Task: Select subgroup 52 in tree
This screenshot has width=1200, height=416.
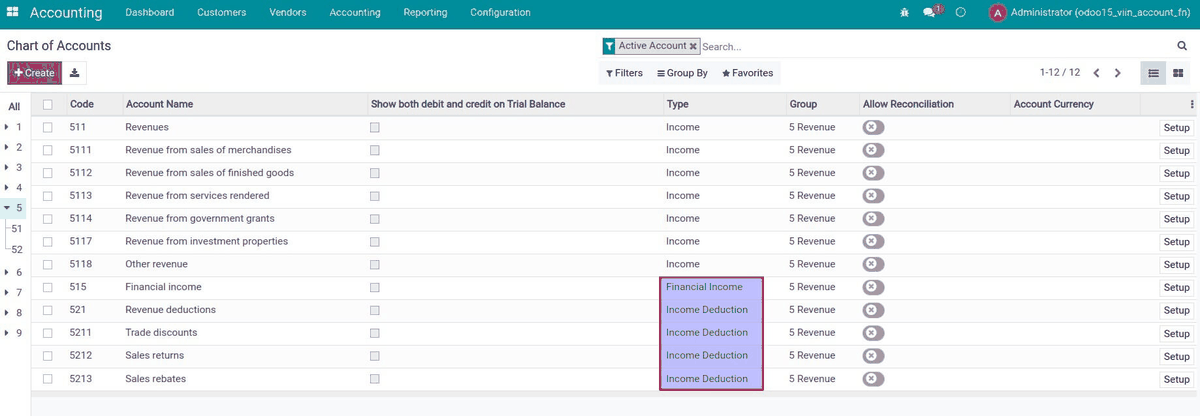Action: 16,250
